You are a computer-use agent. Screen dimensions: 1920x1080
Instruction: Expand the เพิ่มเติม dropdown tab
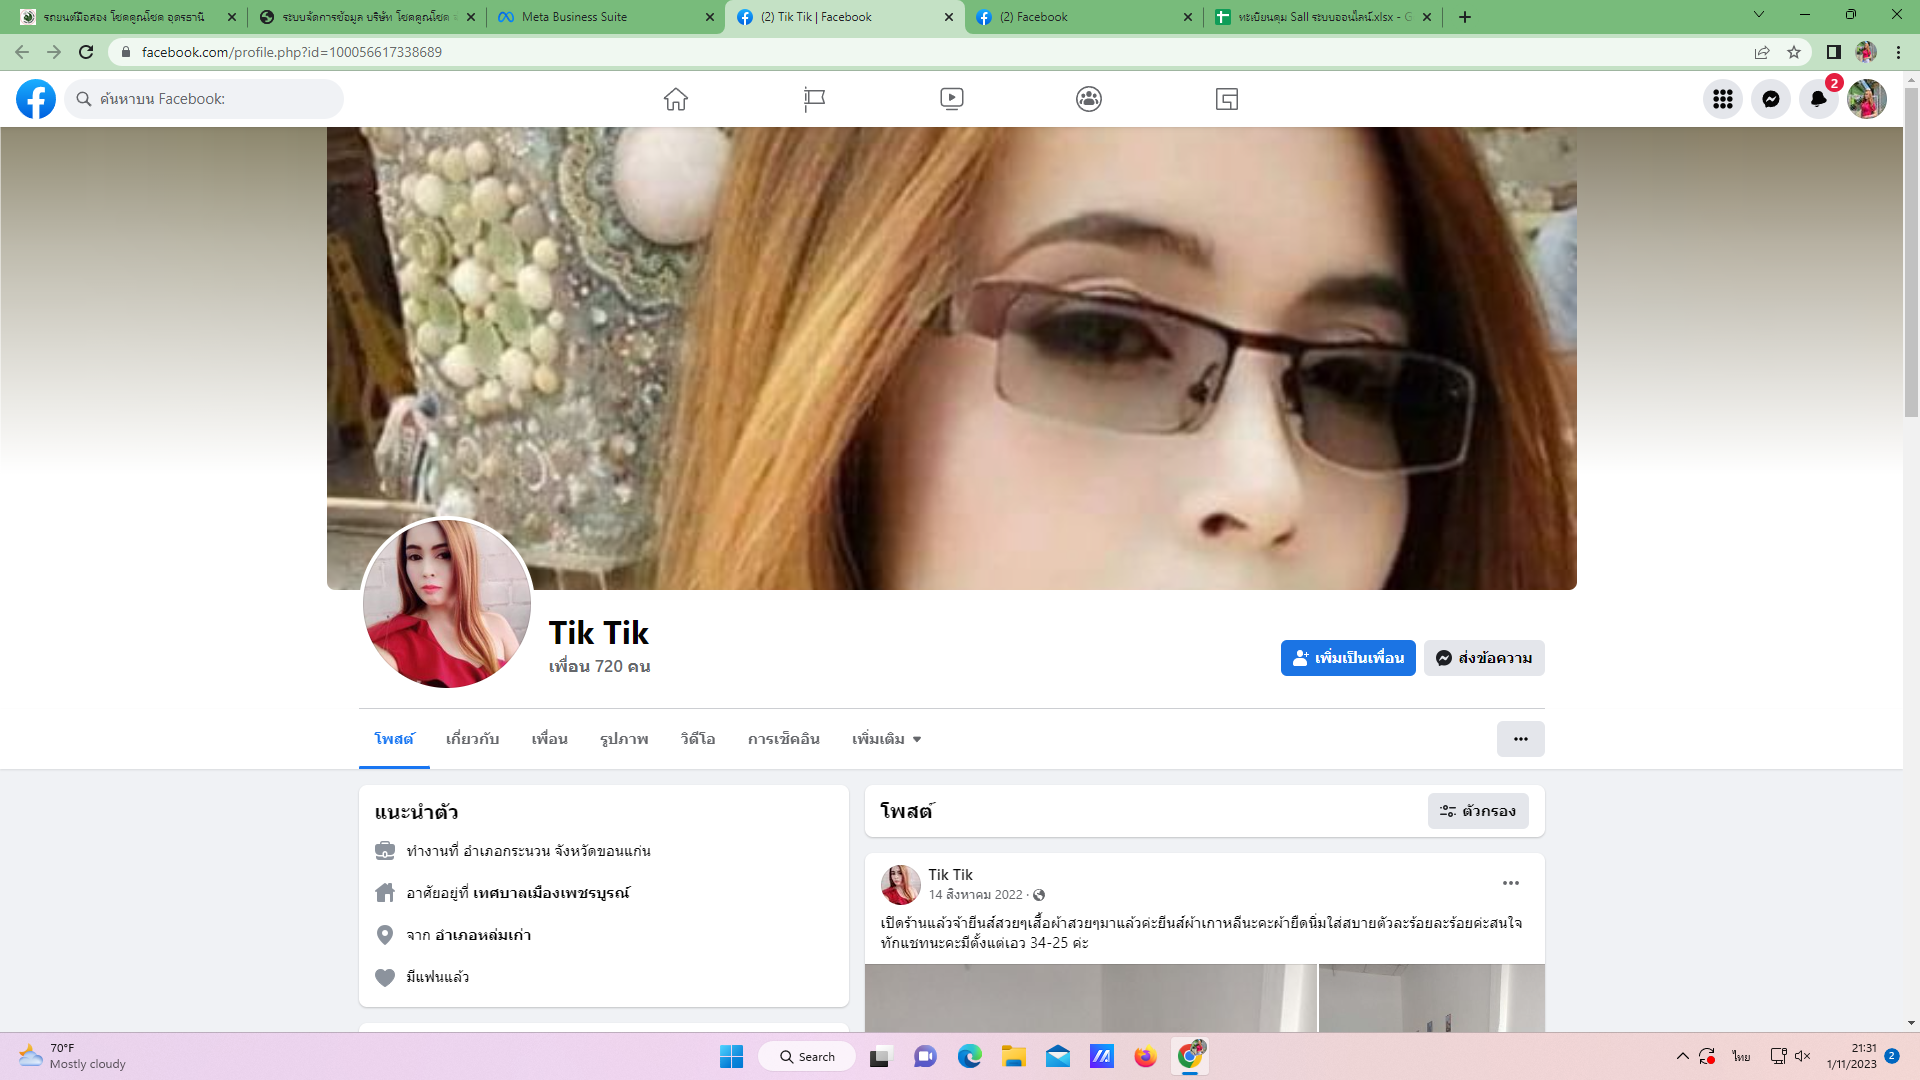[886, 739]
